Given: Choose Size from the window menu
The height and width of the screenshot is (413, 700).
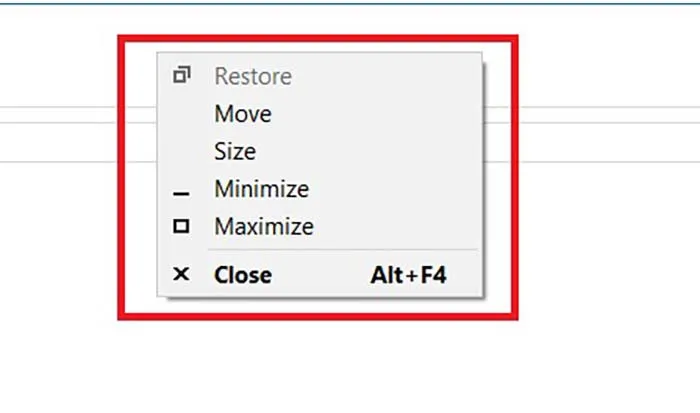Looking at the screenshot, I should click(235, 152).
